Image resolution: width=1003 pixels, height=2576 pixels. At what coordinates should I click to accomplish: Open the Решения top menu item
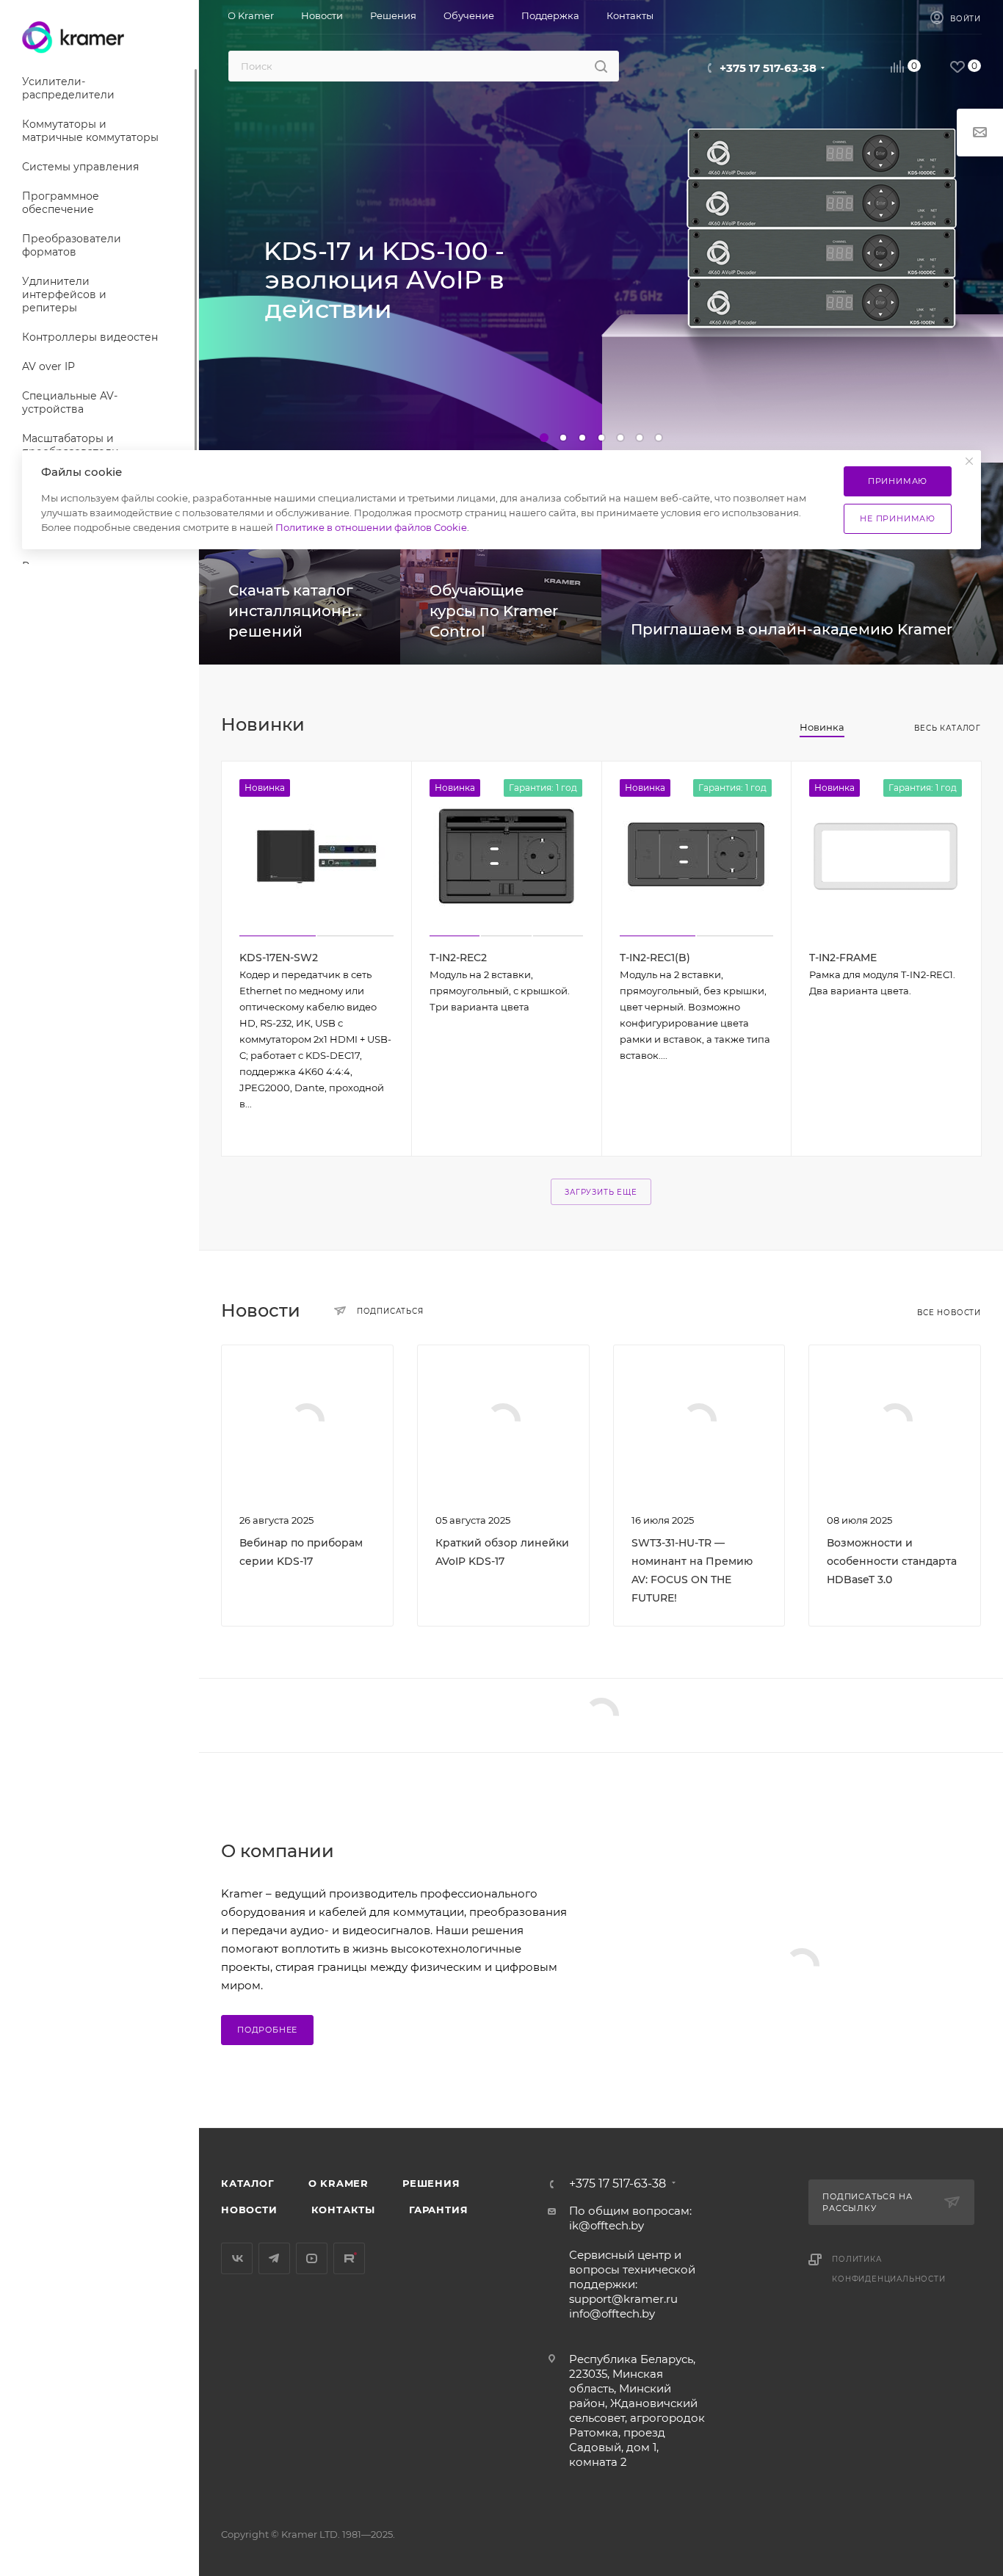point(393,16)
